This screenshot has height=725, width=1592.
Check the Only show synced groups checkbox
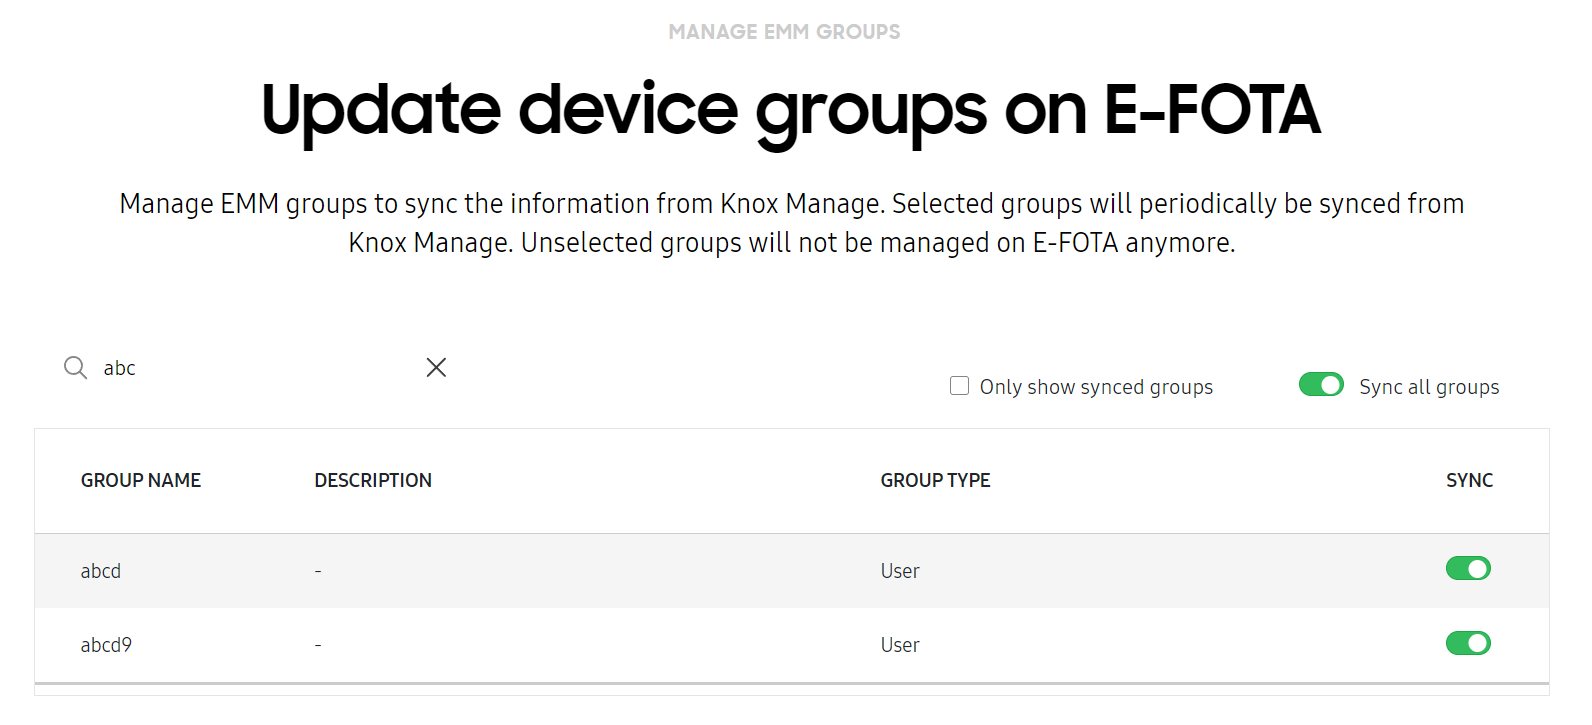pos(959,386)
